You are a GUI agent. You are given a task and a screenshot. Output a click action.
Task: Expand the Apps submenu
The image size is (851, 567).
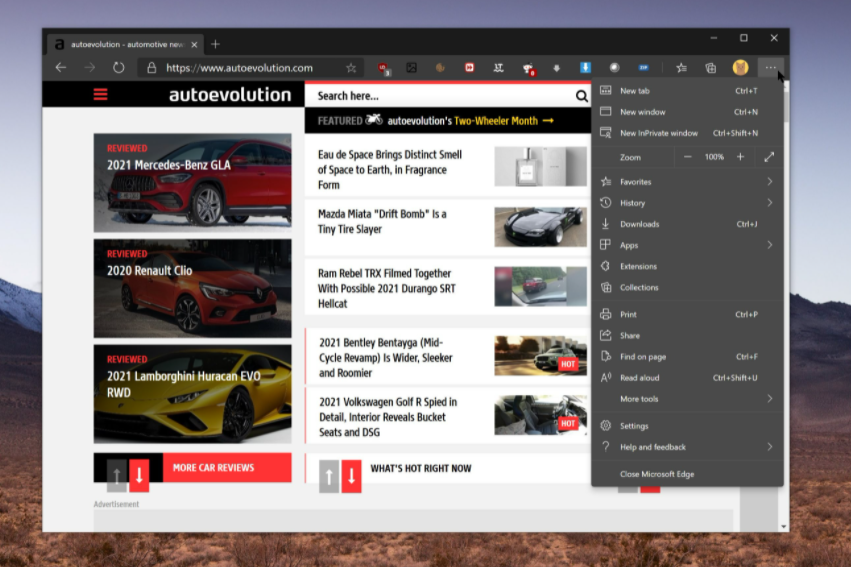[770, 245]
